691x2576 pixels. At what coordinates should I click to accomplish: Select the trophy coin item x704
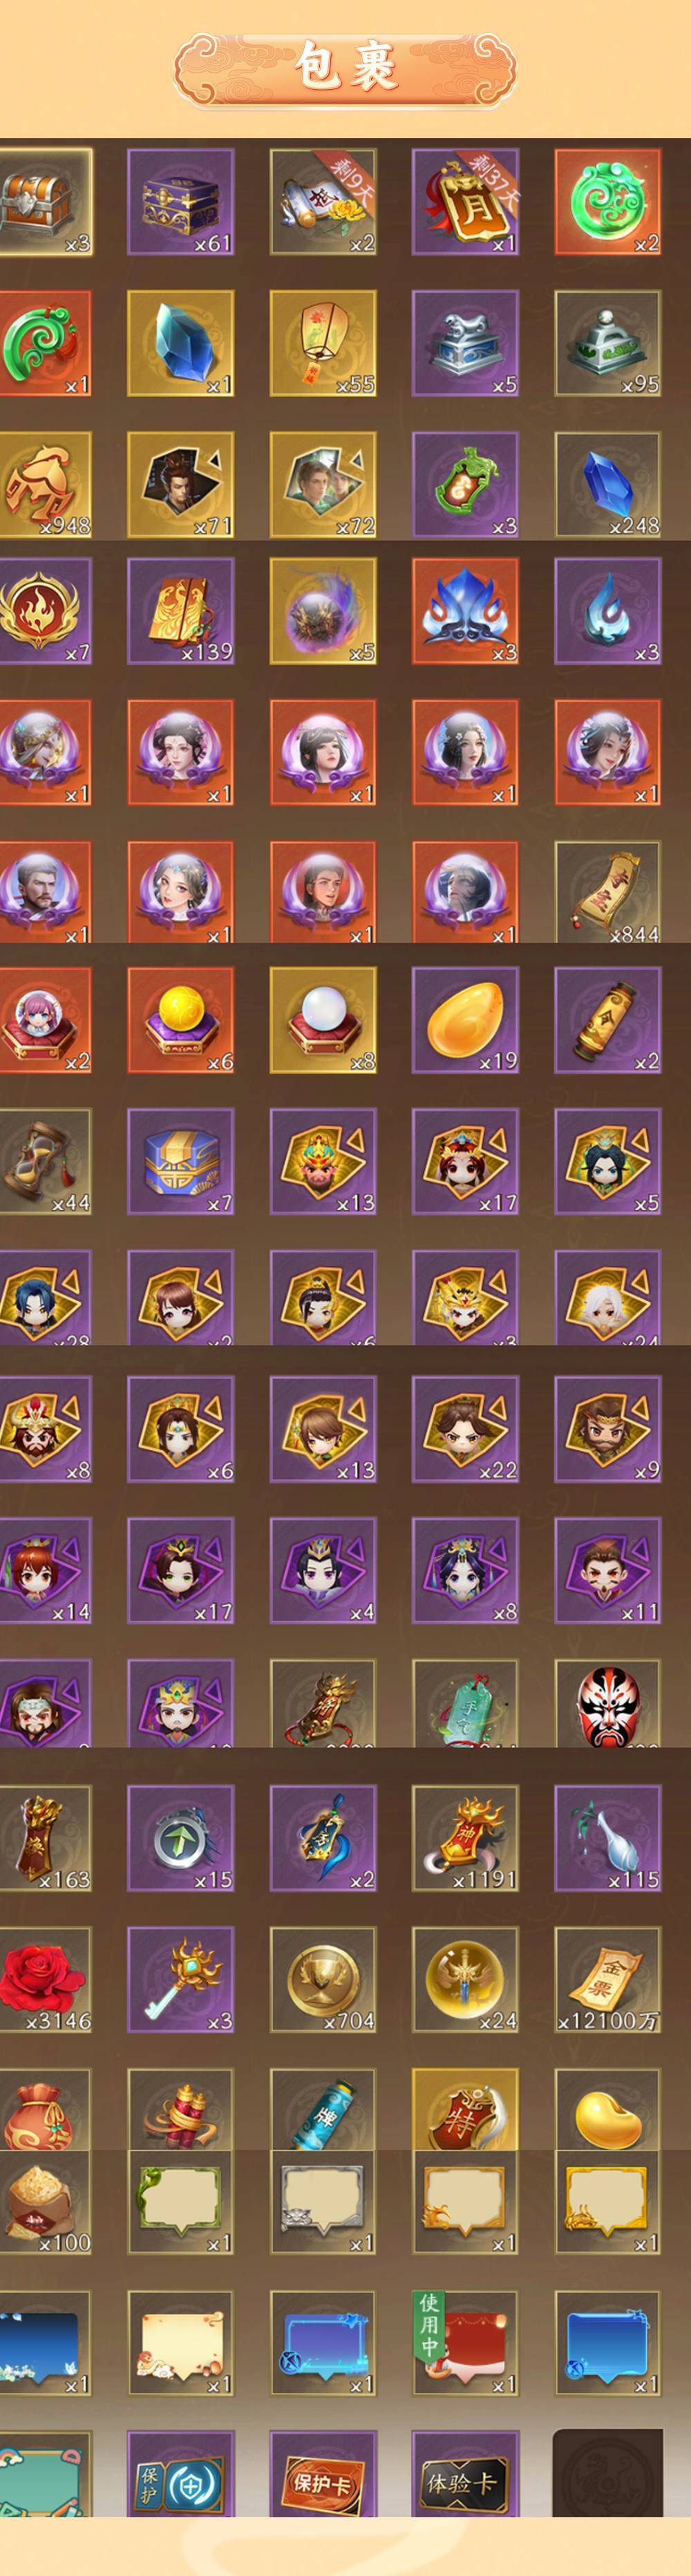coord(323,1980)
